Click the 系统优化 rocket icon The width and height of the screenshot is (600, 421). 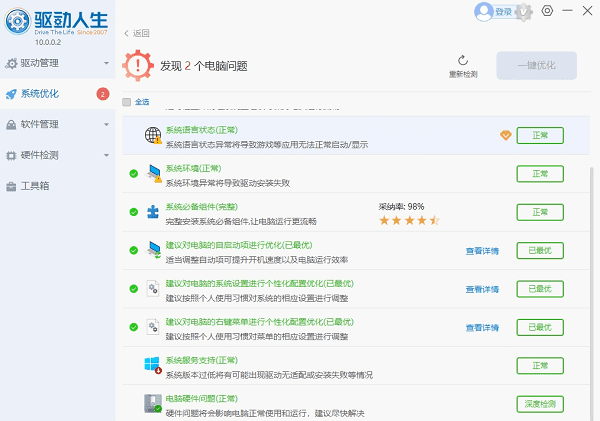[x=11, y=94]
